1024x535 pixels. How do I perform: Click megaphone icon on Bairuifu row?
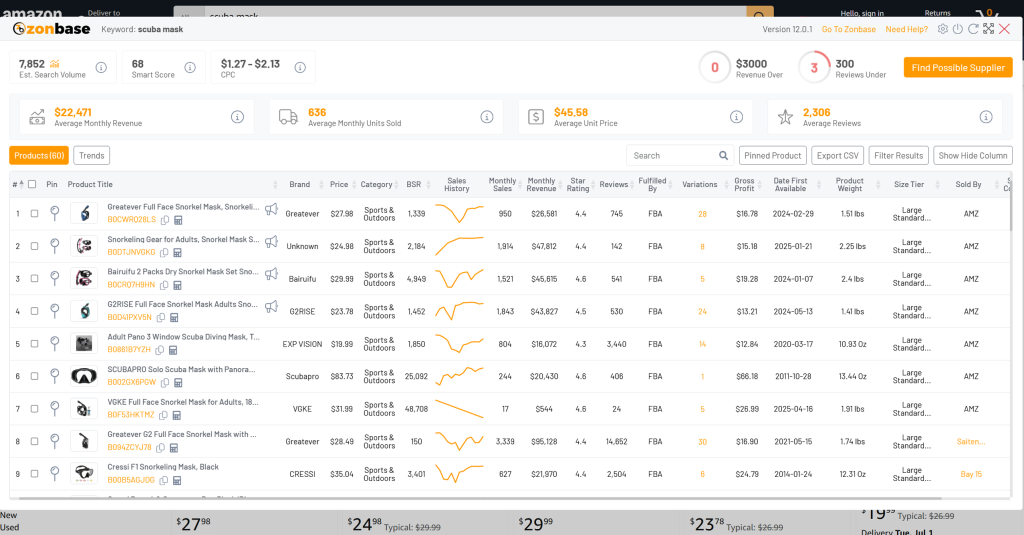pos(271,274)
